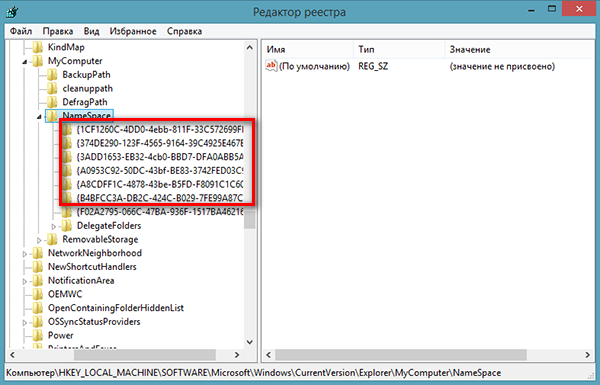Select the OEMWC folder icon
Screen dimensions: 600x385
38,294
